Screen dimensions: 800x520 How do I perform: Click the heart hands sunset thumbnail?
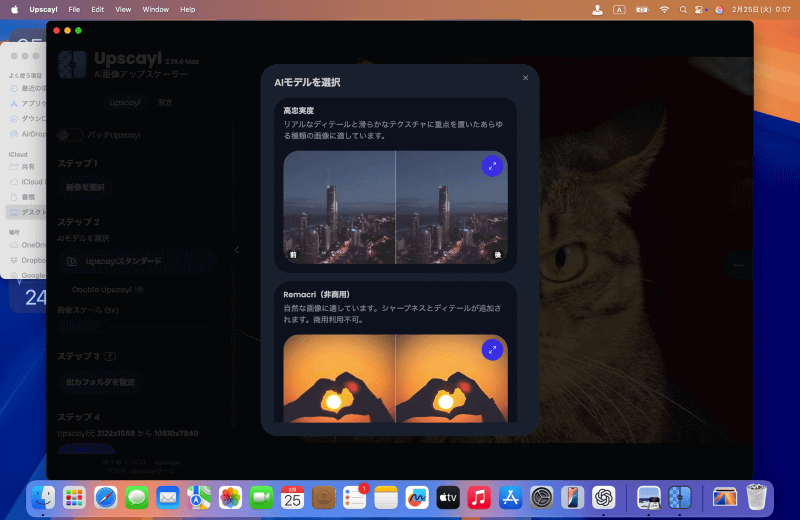395,378
